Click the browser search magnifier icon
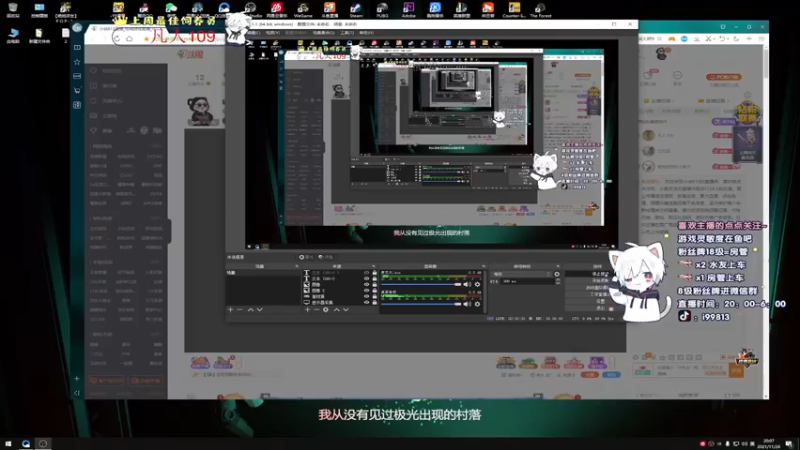 [x=659, y=39]
